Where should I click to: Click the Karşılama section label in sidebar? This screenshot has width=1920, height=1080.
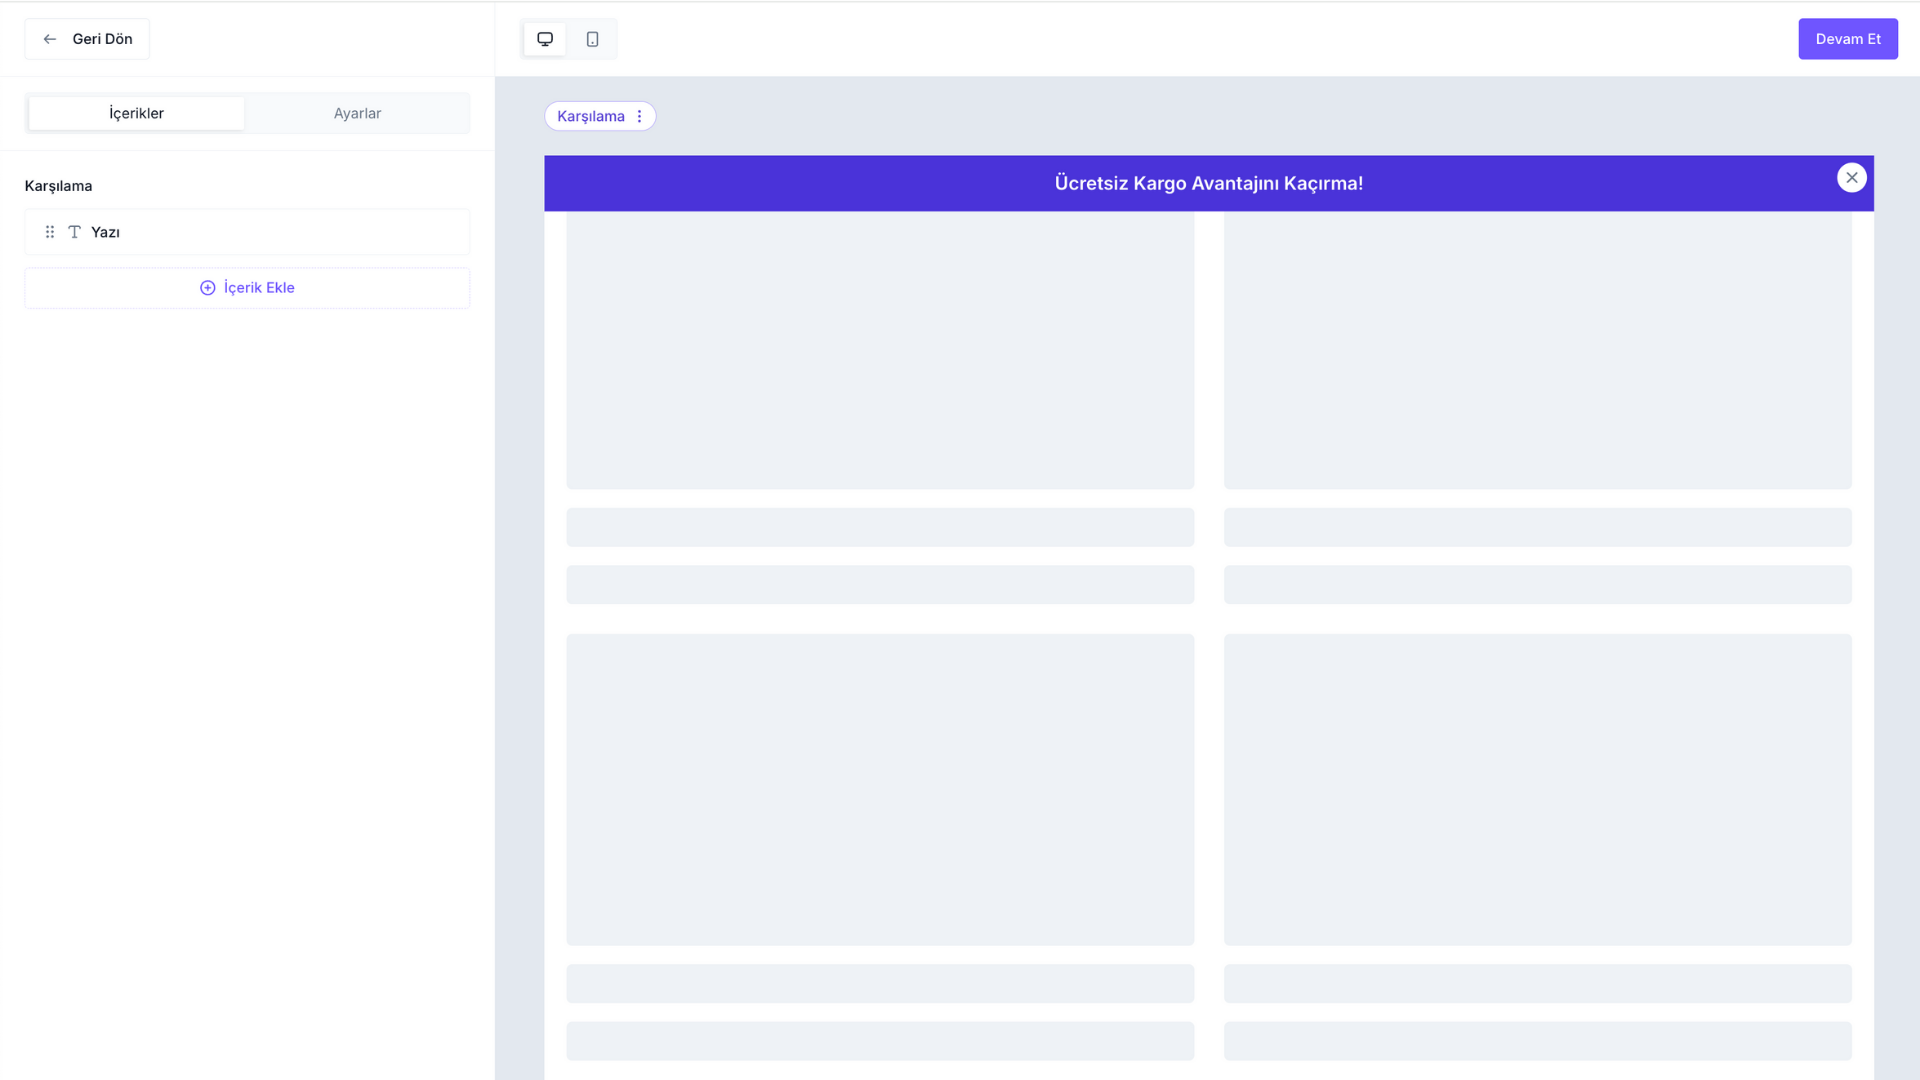point(58,186)
